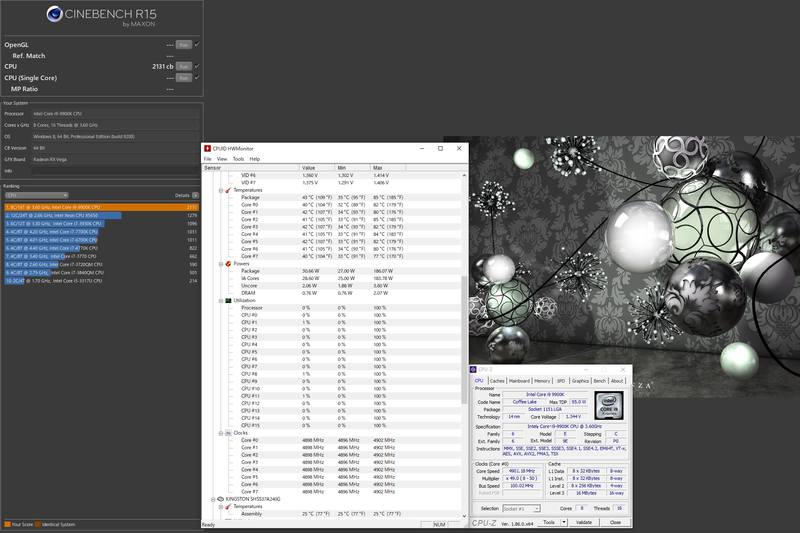Viewport: 800px width, 533px height.
Task: Click the HWMonitor scroll up arrow
Action: (x=464, y=175)
